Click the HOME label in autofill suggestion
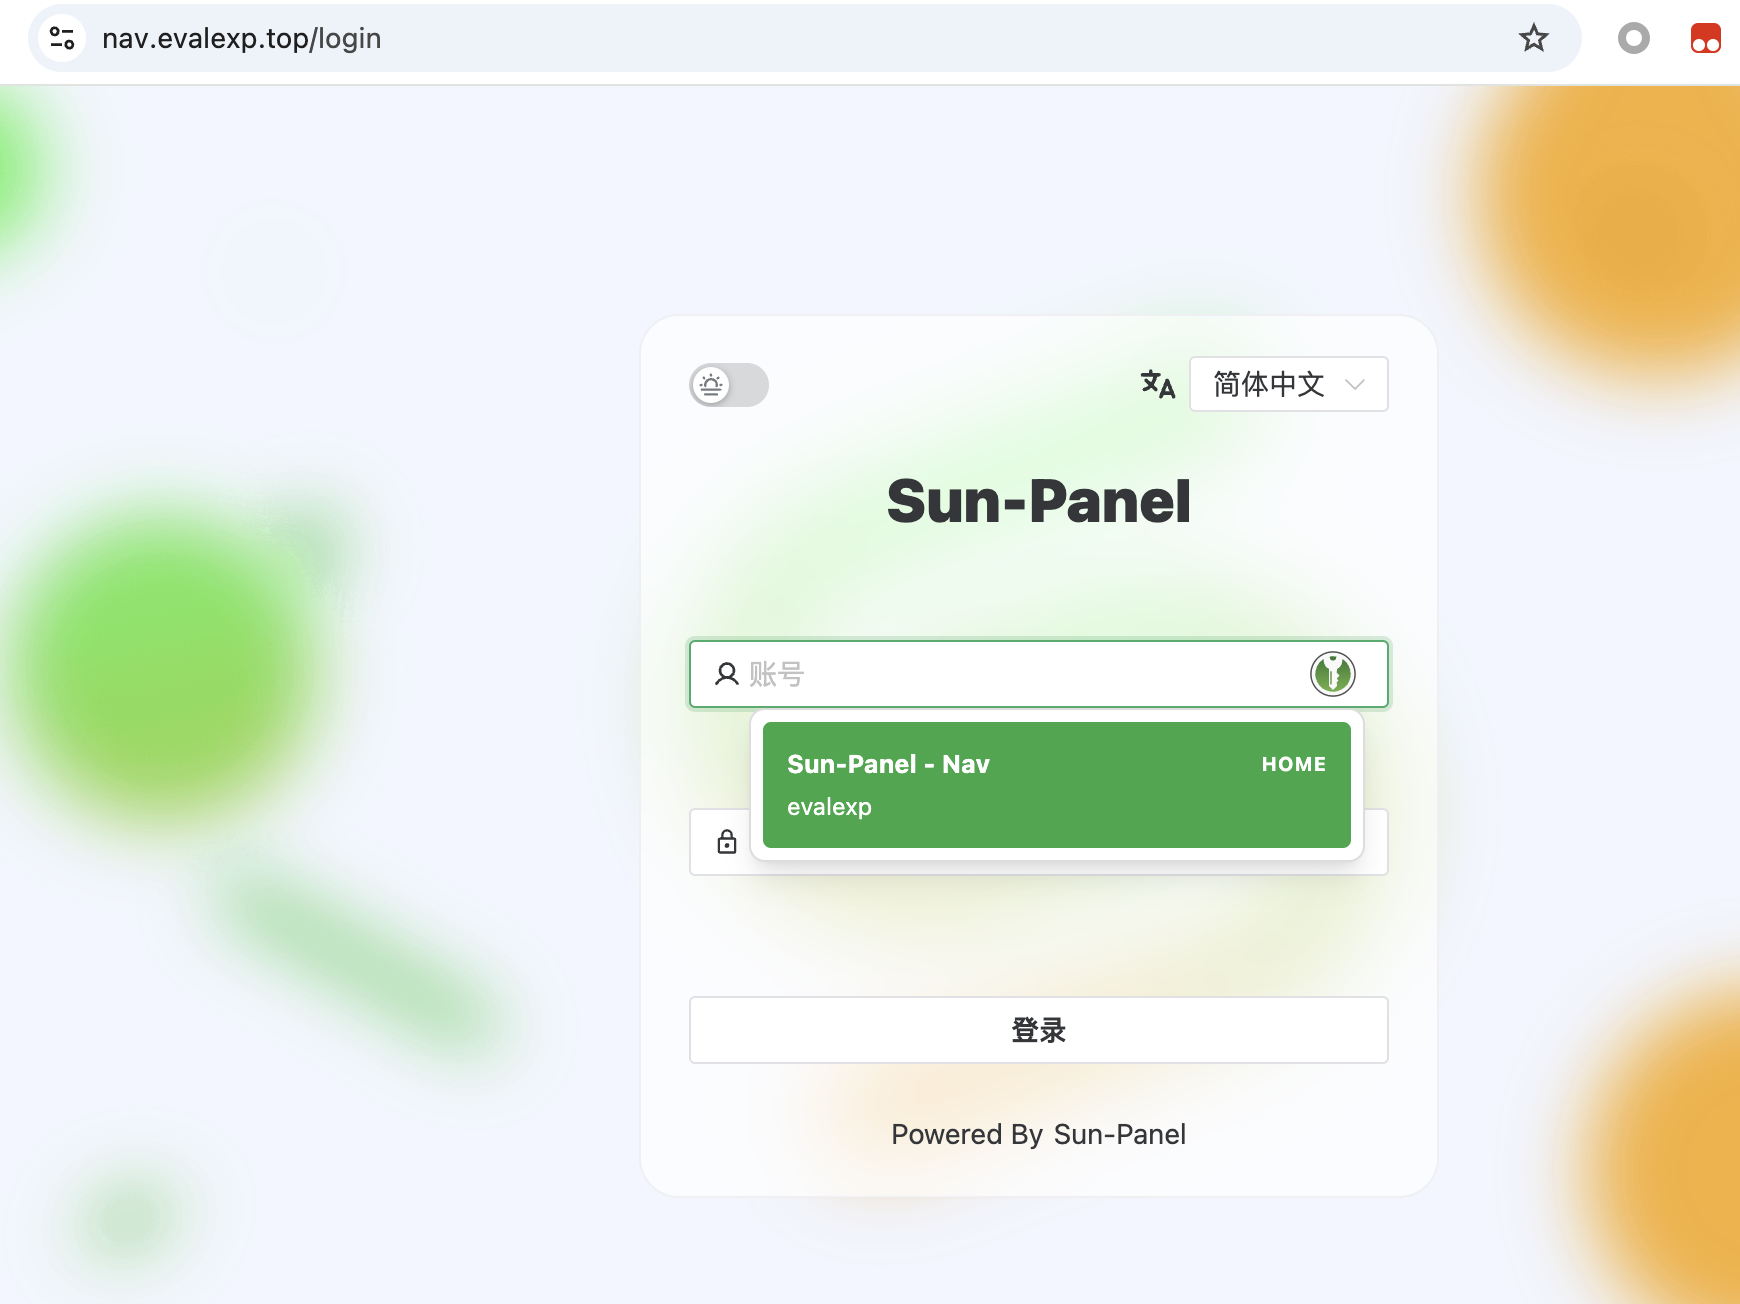This screenshot has width=1740, height=1304. (x=1293, y=764)
